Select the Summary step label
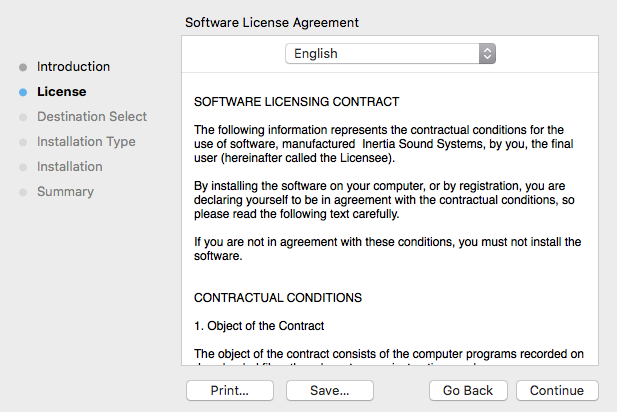Viewport: 617px width, 412px height. (x=65, y=192)
